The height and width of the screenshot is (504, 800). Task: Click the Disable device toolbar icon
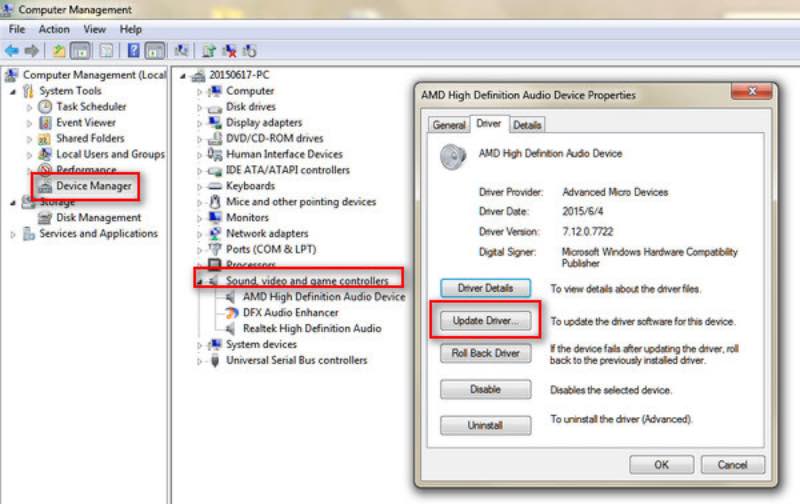pyautogui.click(x=249, y=51)
